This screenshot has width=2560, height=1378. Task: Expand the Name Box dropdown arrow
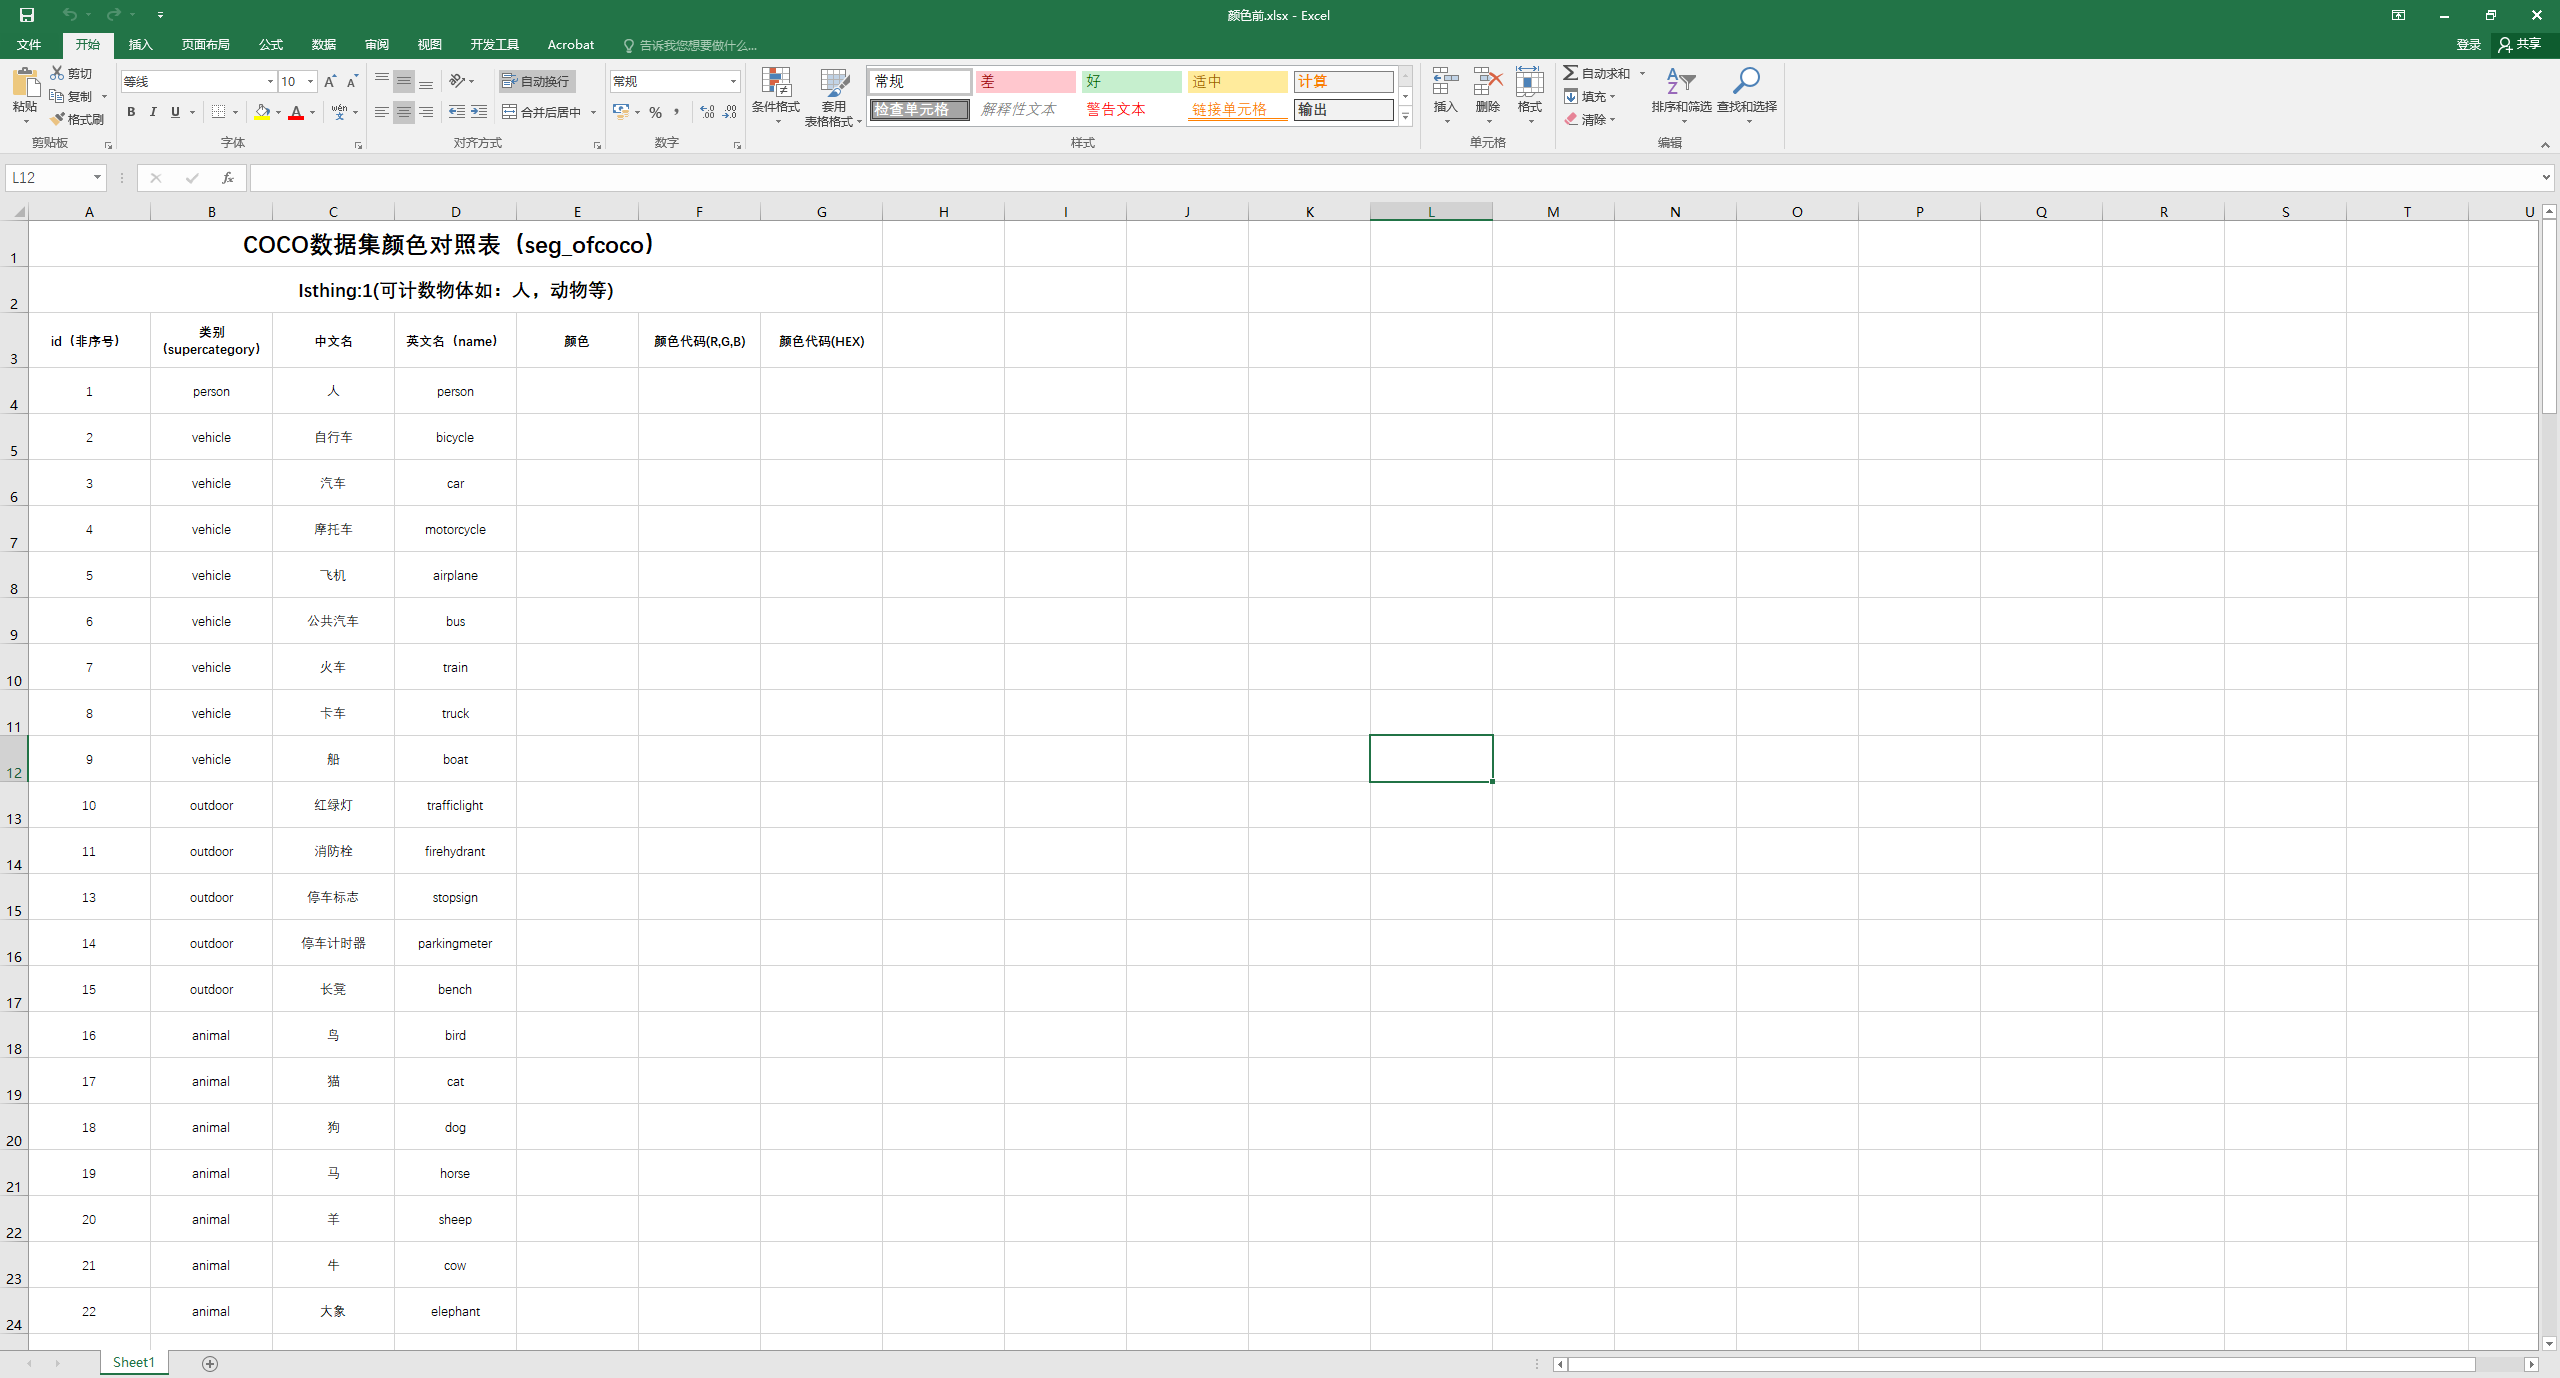[x=97, y=178]
